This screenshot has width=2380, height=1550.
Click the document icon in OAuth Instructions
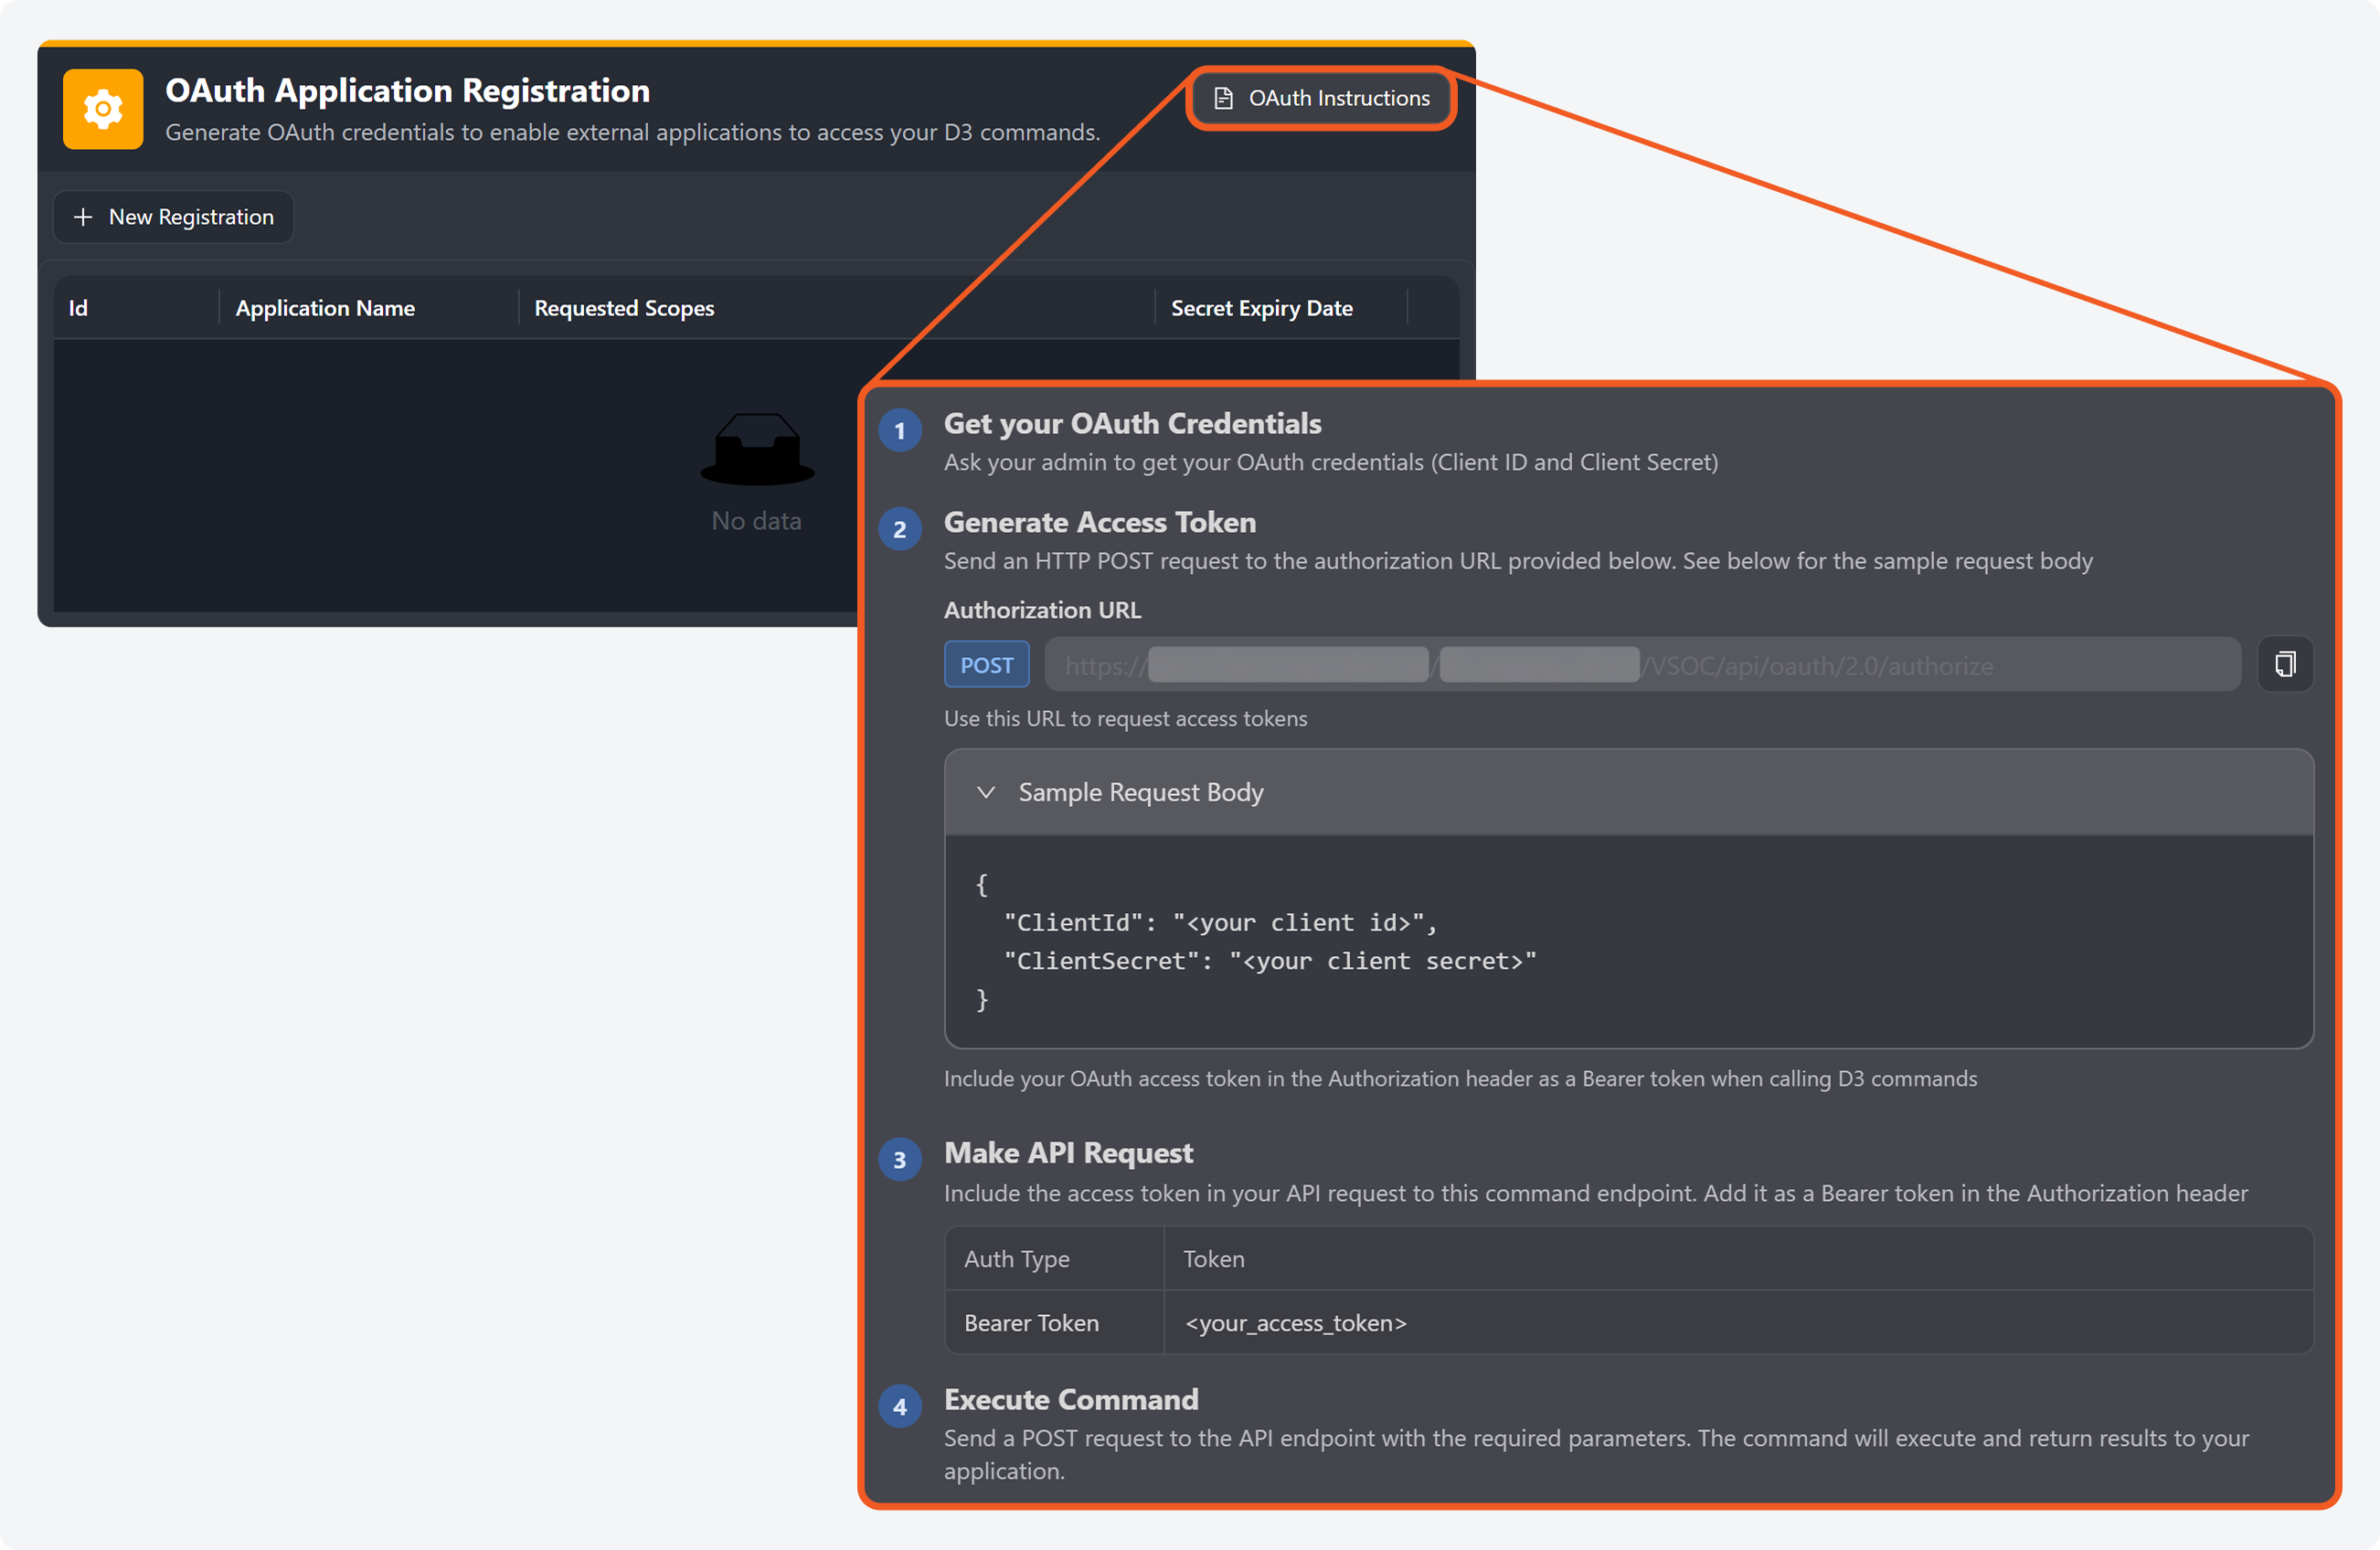[1223, 98]
